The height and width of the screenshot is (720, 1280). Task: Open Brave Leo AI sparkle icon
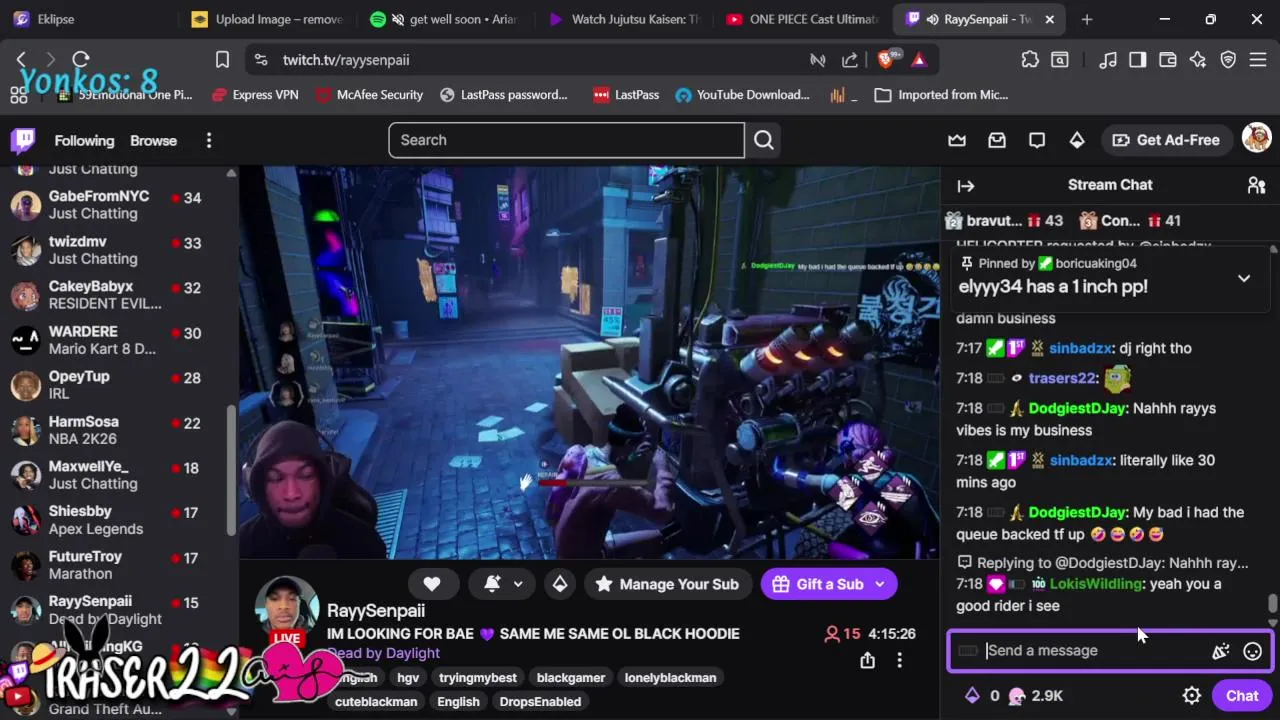[1198, 60]
